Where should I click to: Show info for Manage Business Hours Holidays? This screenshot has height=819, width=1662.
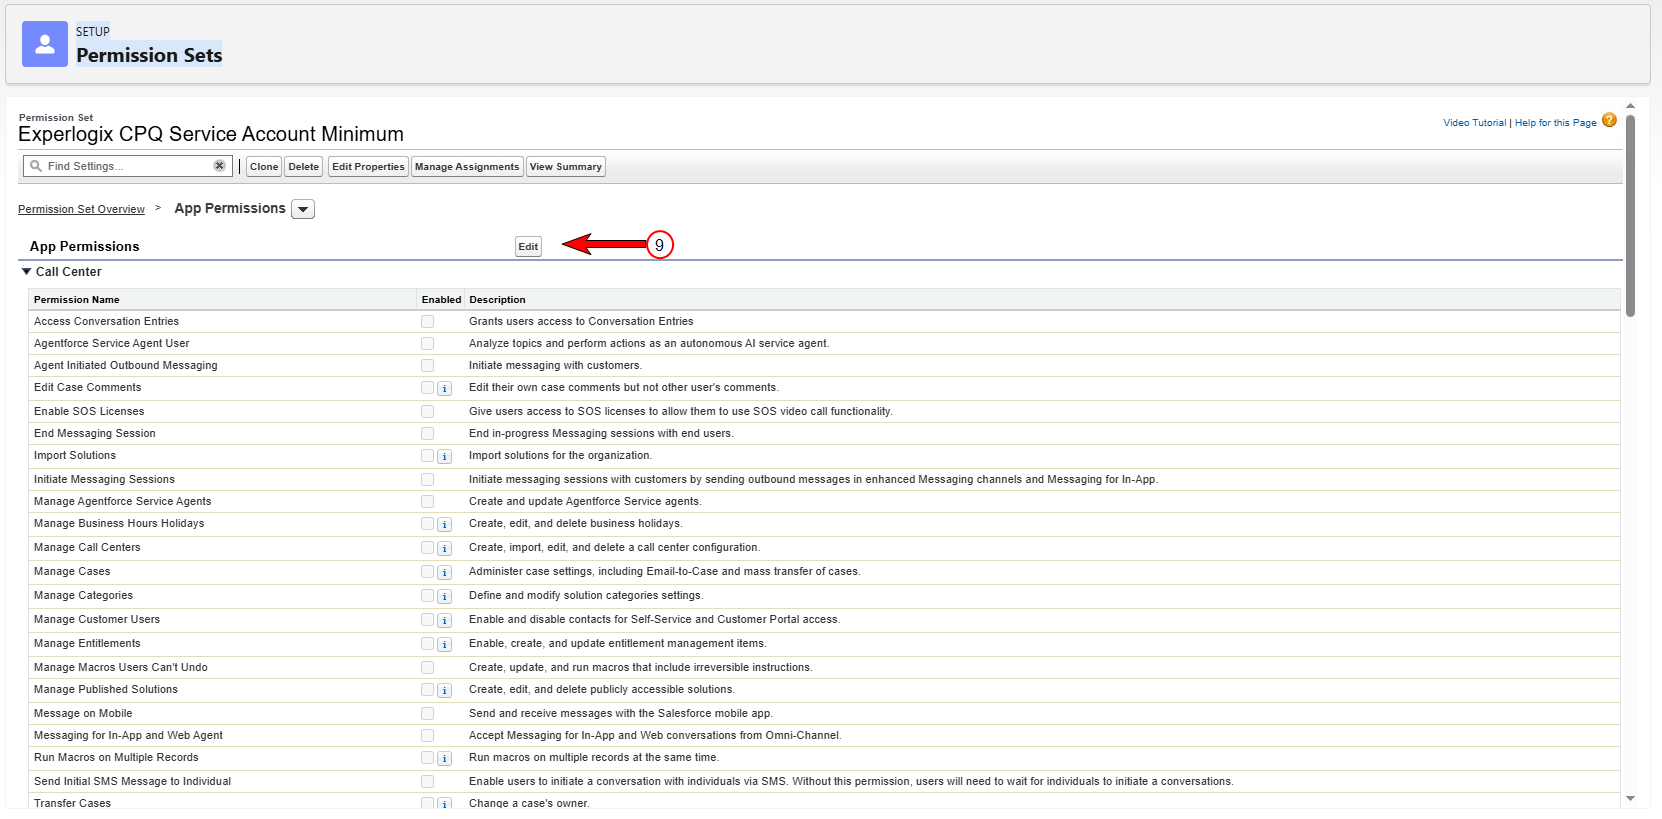[445, 524]
